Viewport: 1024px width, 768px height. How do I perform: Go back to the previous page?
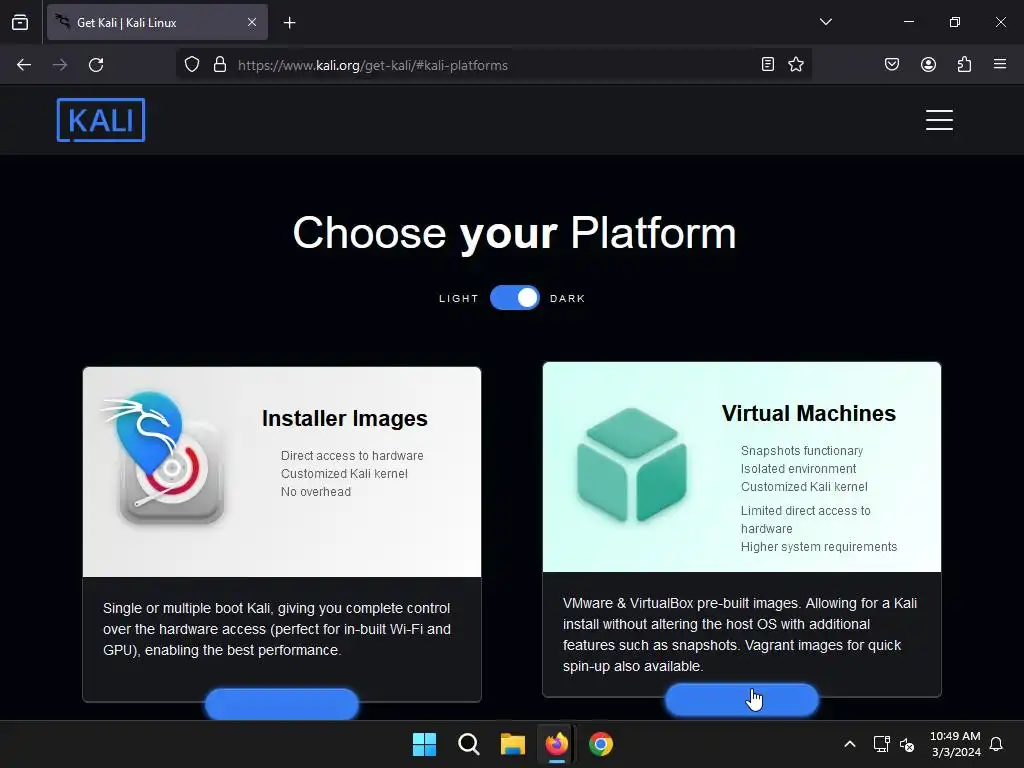[x=24, y=65]
